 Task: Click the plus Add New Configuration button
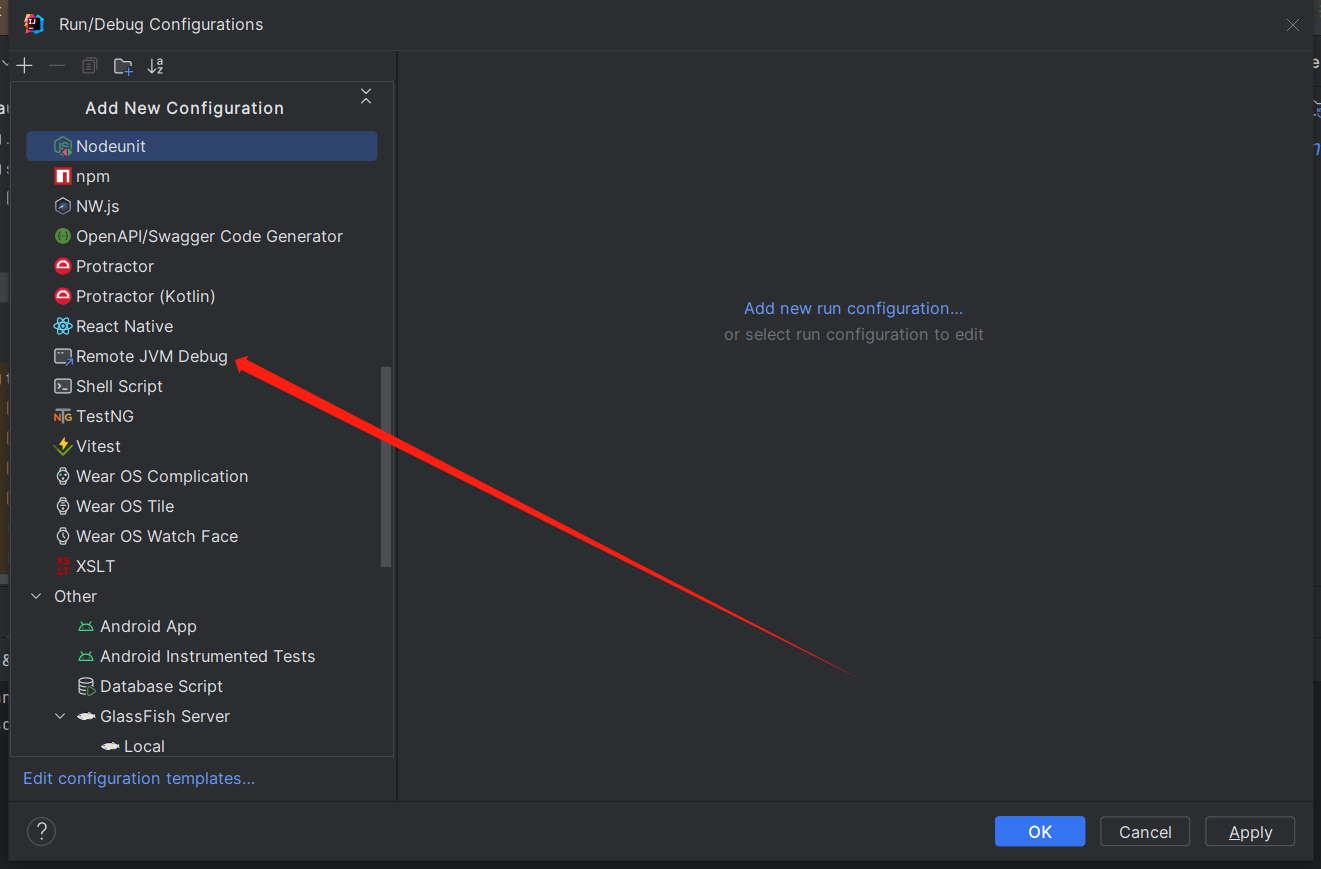[x=25, y=66]
